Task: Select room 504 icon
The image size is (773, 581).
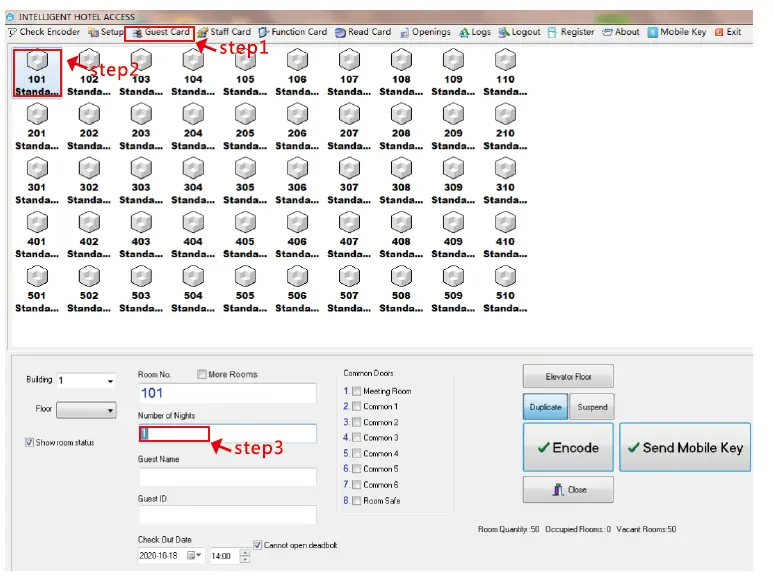Action: pyautogui.click(x=193, y=277)
